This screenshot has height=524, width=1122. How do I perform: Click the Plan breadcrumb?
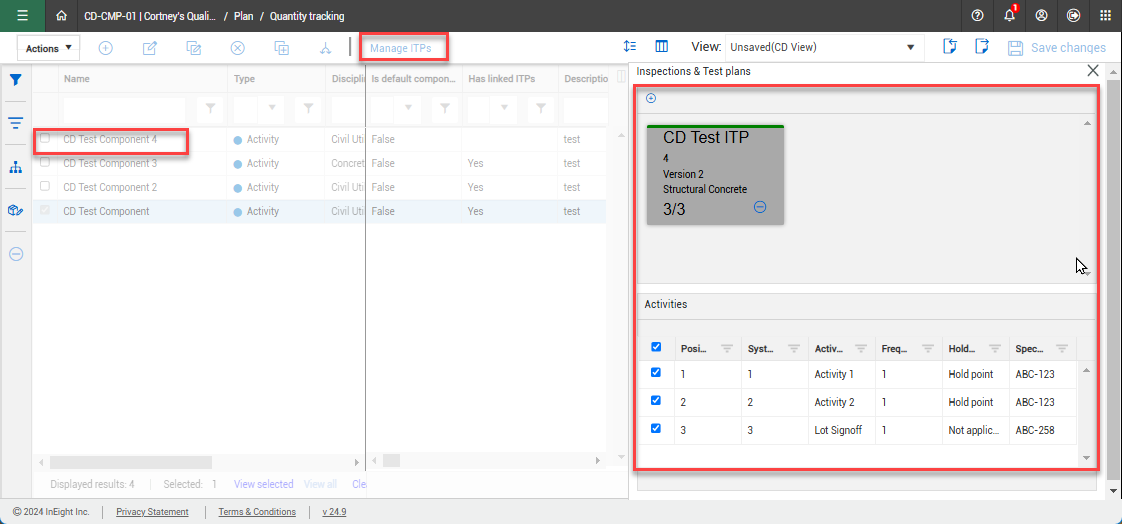244,16
